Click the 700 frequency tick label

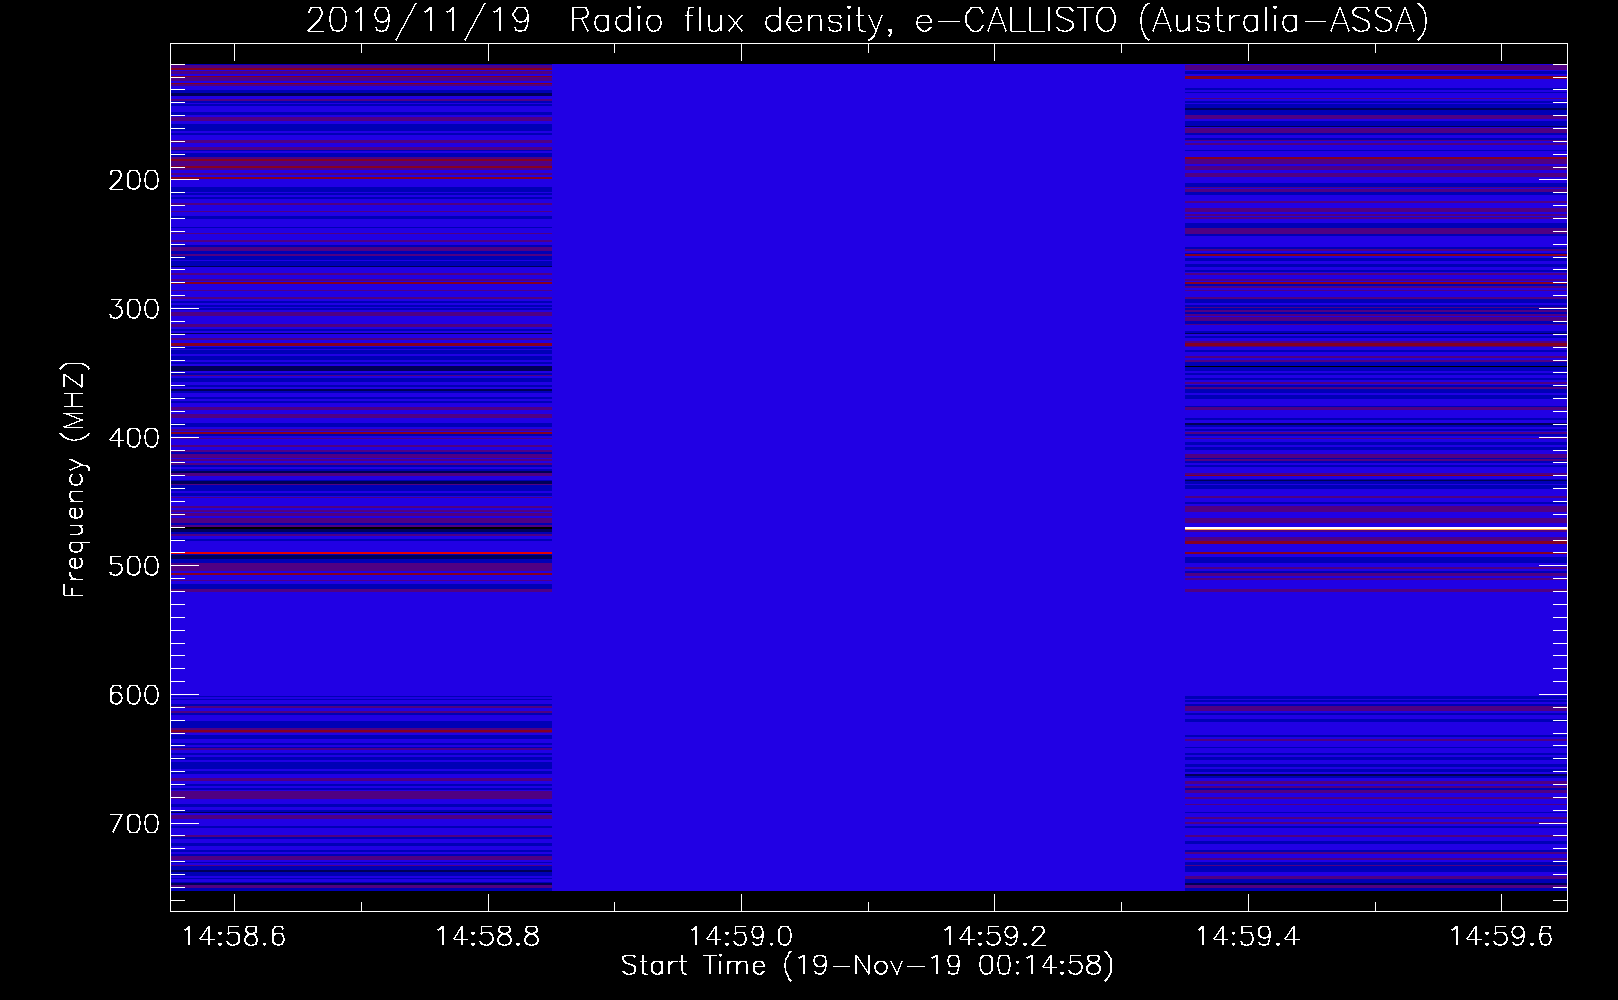point(134,824)
